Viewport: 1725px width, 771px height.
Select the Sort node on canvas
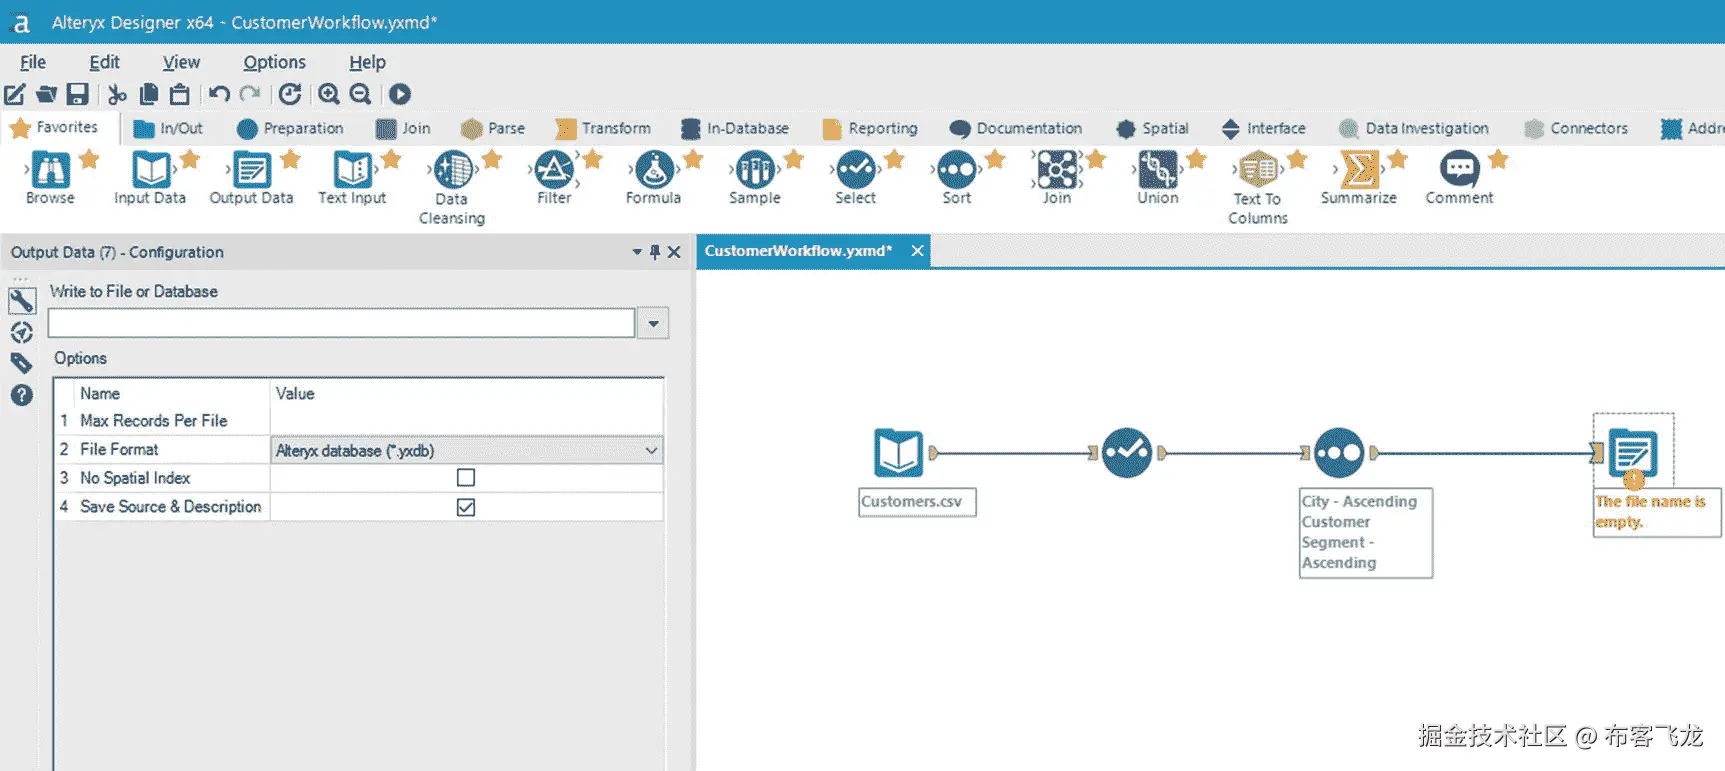pos(1339,453)
